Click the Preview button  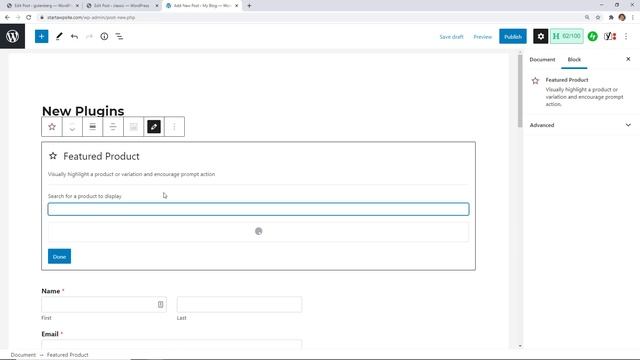(x=482, y=37)
